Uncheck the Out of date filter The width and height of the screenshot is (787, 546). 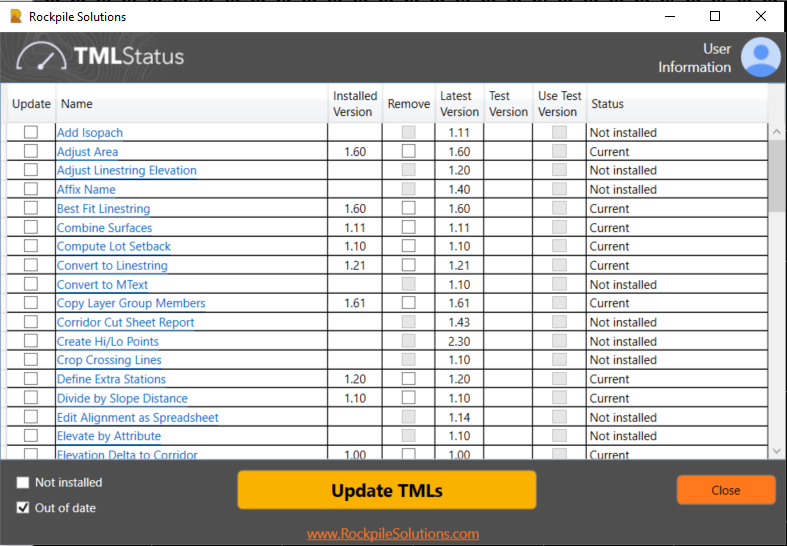tap(23, 507)
